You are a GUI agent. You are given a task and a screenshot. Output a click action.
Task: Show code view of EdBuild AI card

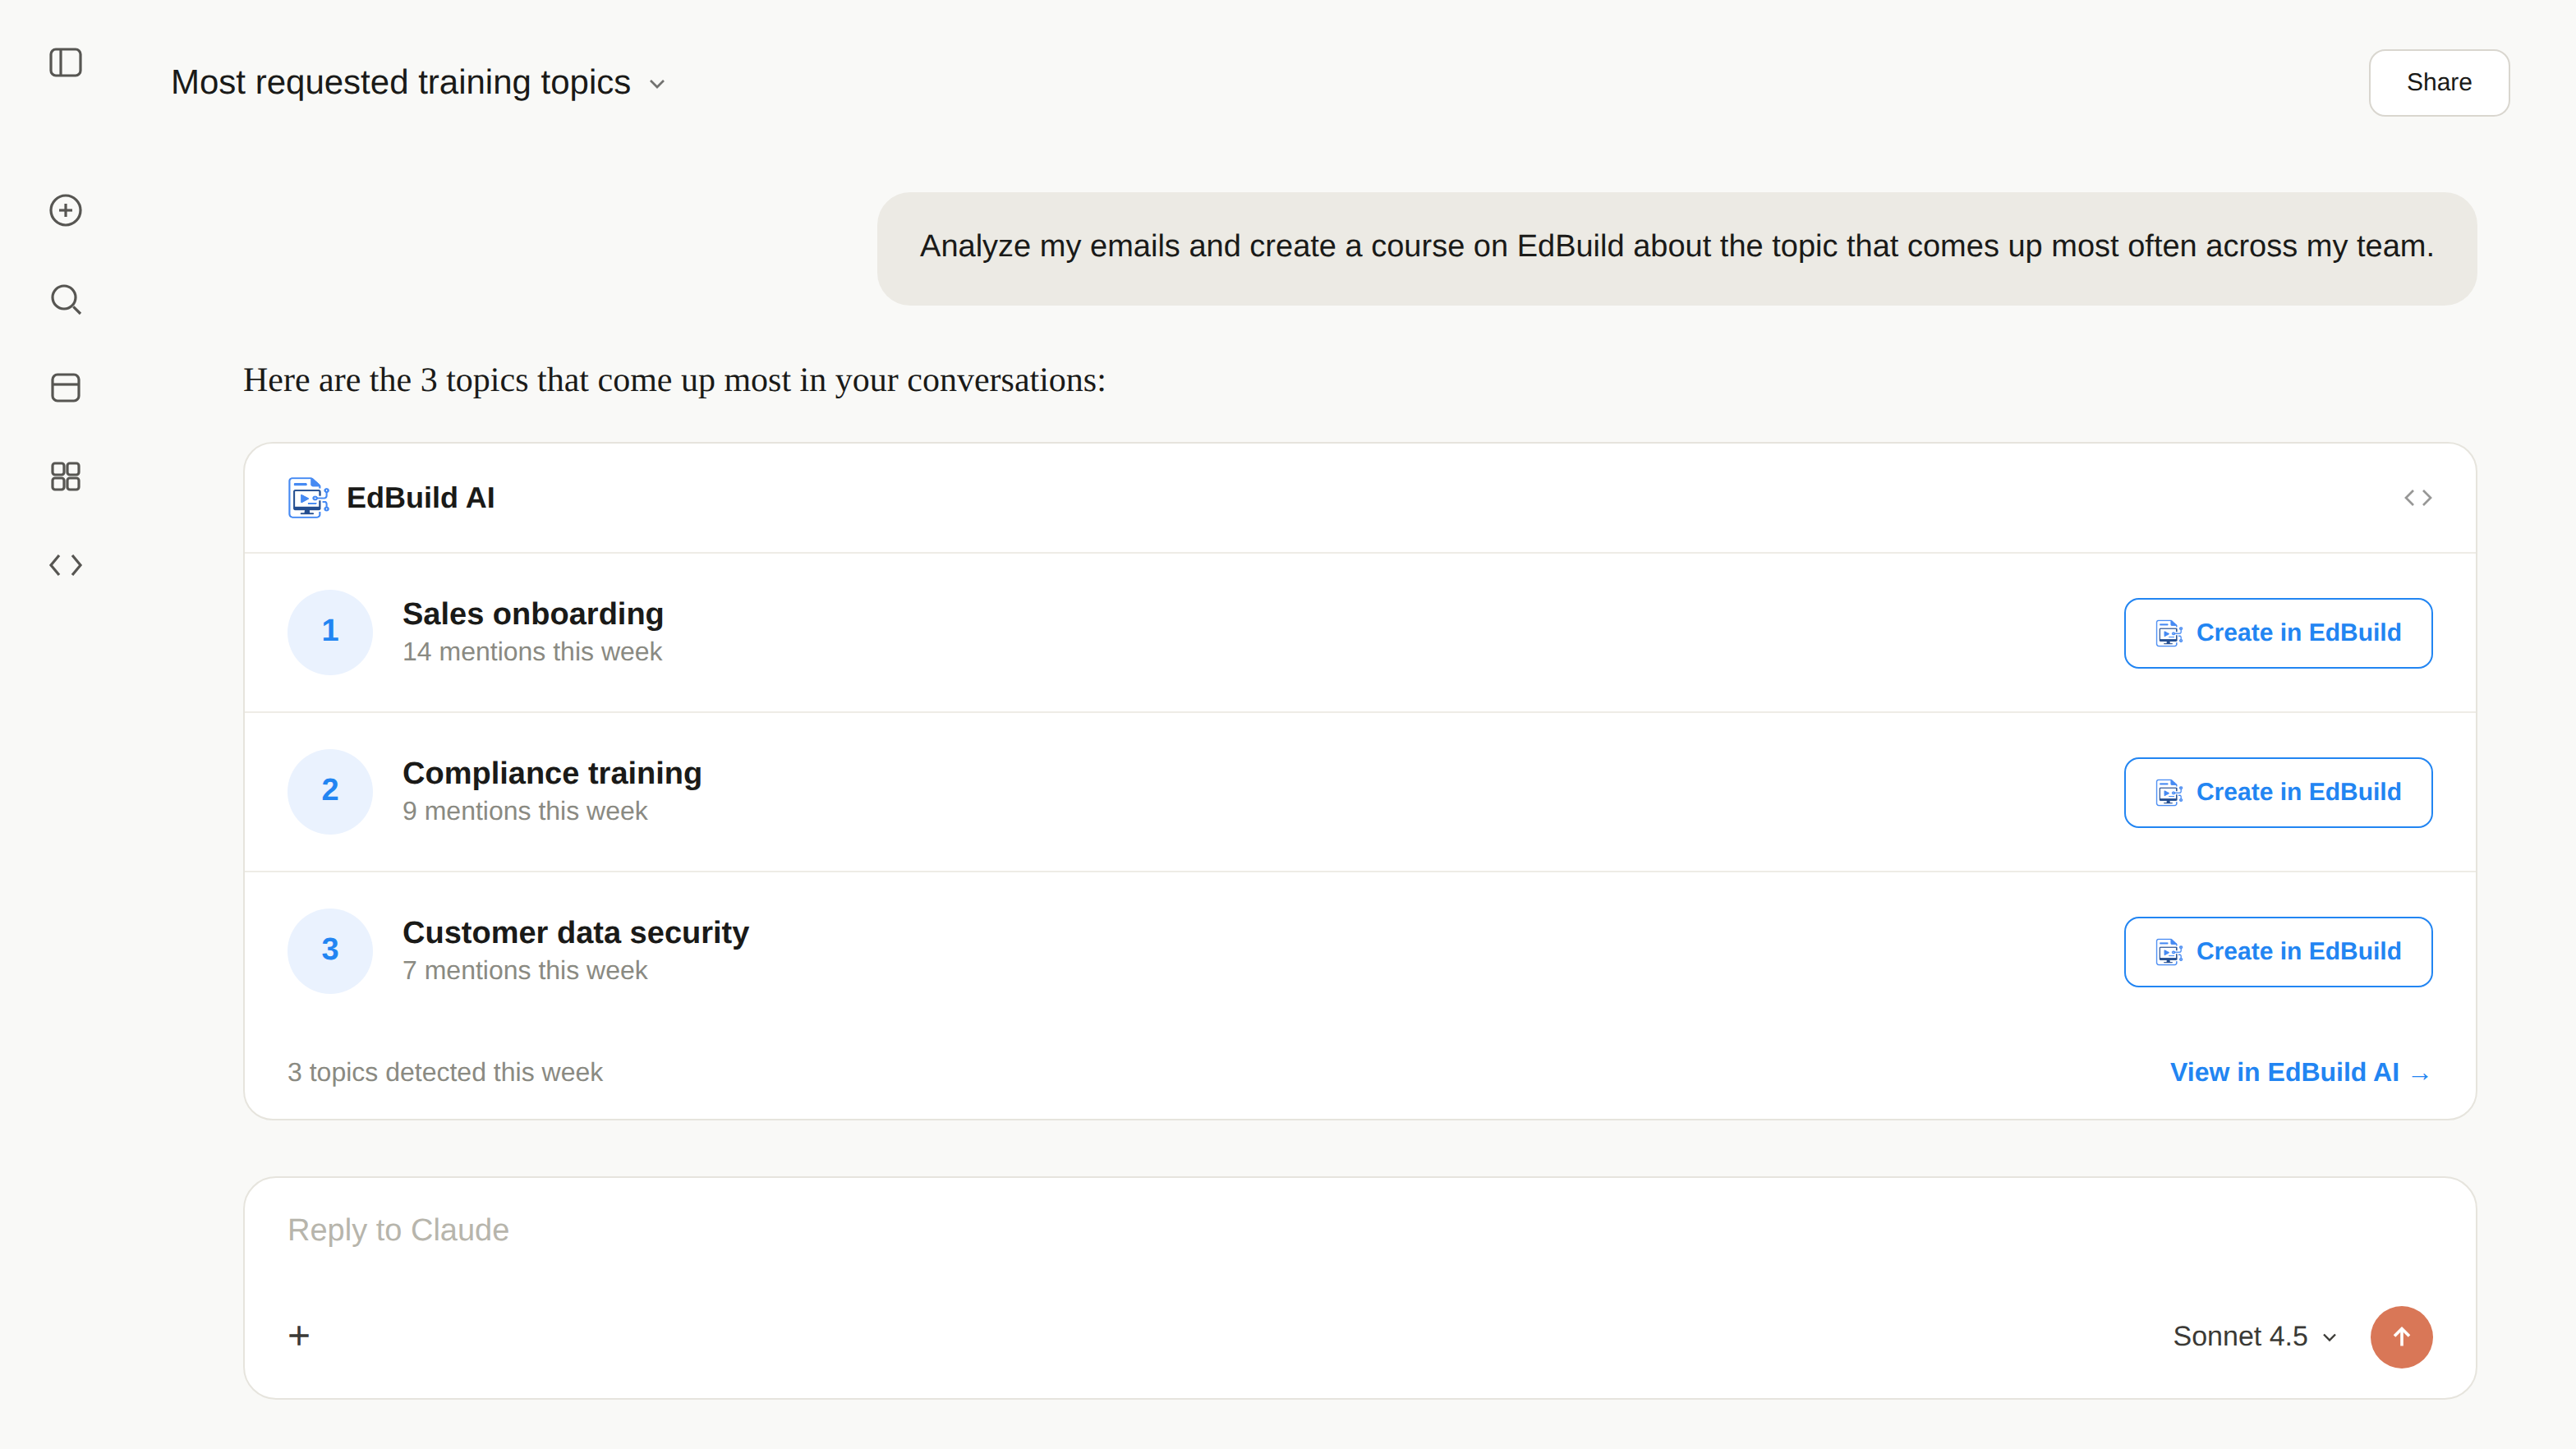2418,498
